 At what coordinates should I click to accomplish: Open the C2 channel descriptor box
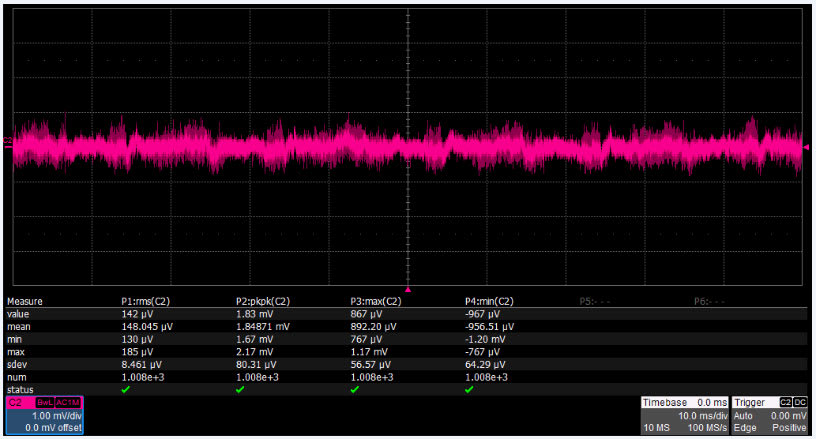click(x=45, y=415)
